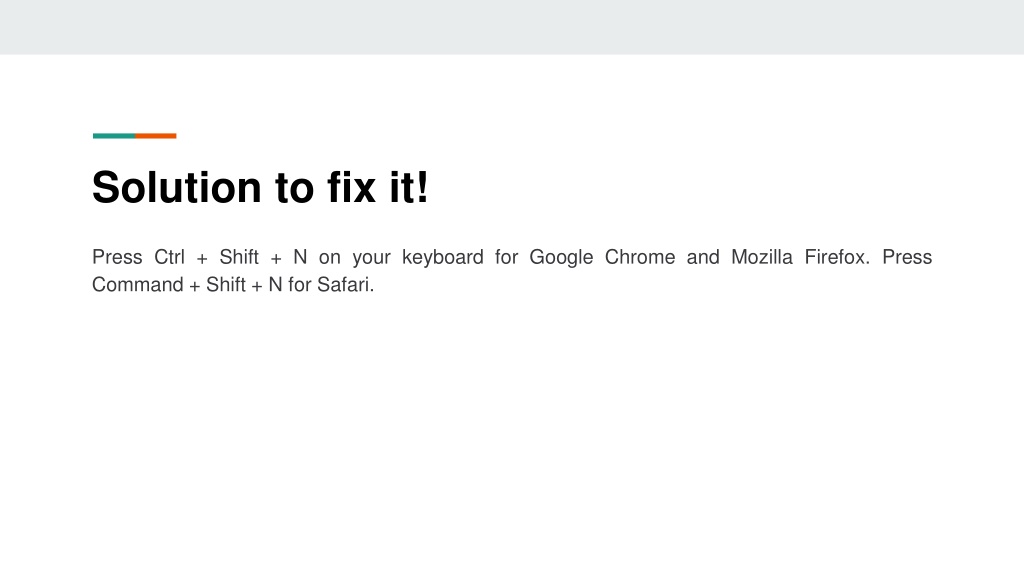The height and width of the screenshot is (576, 1024).
Task: Click the teal segment of the accent line
Action: 114,136
